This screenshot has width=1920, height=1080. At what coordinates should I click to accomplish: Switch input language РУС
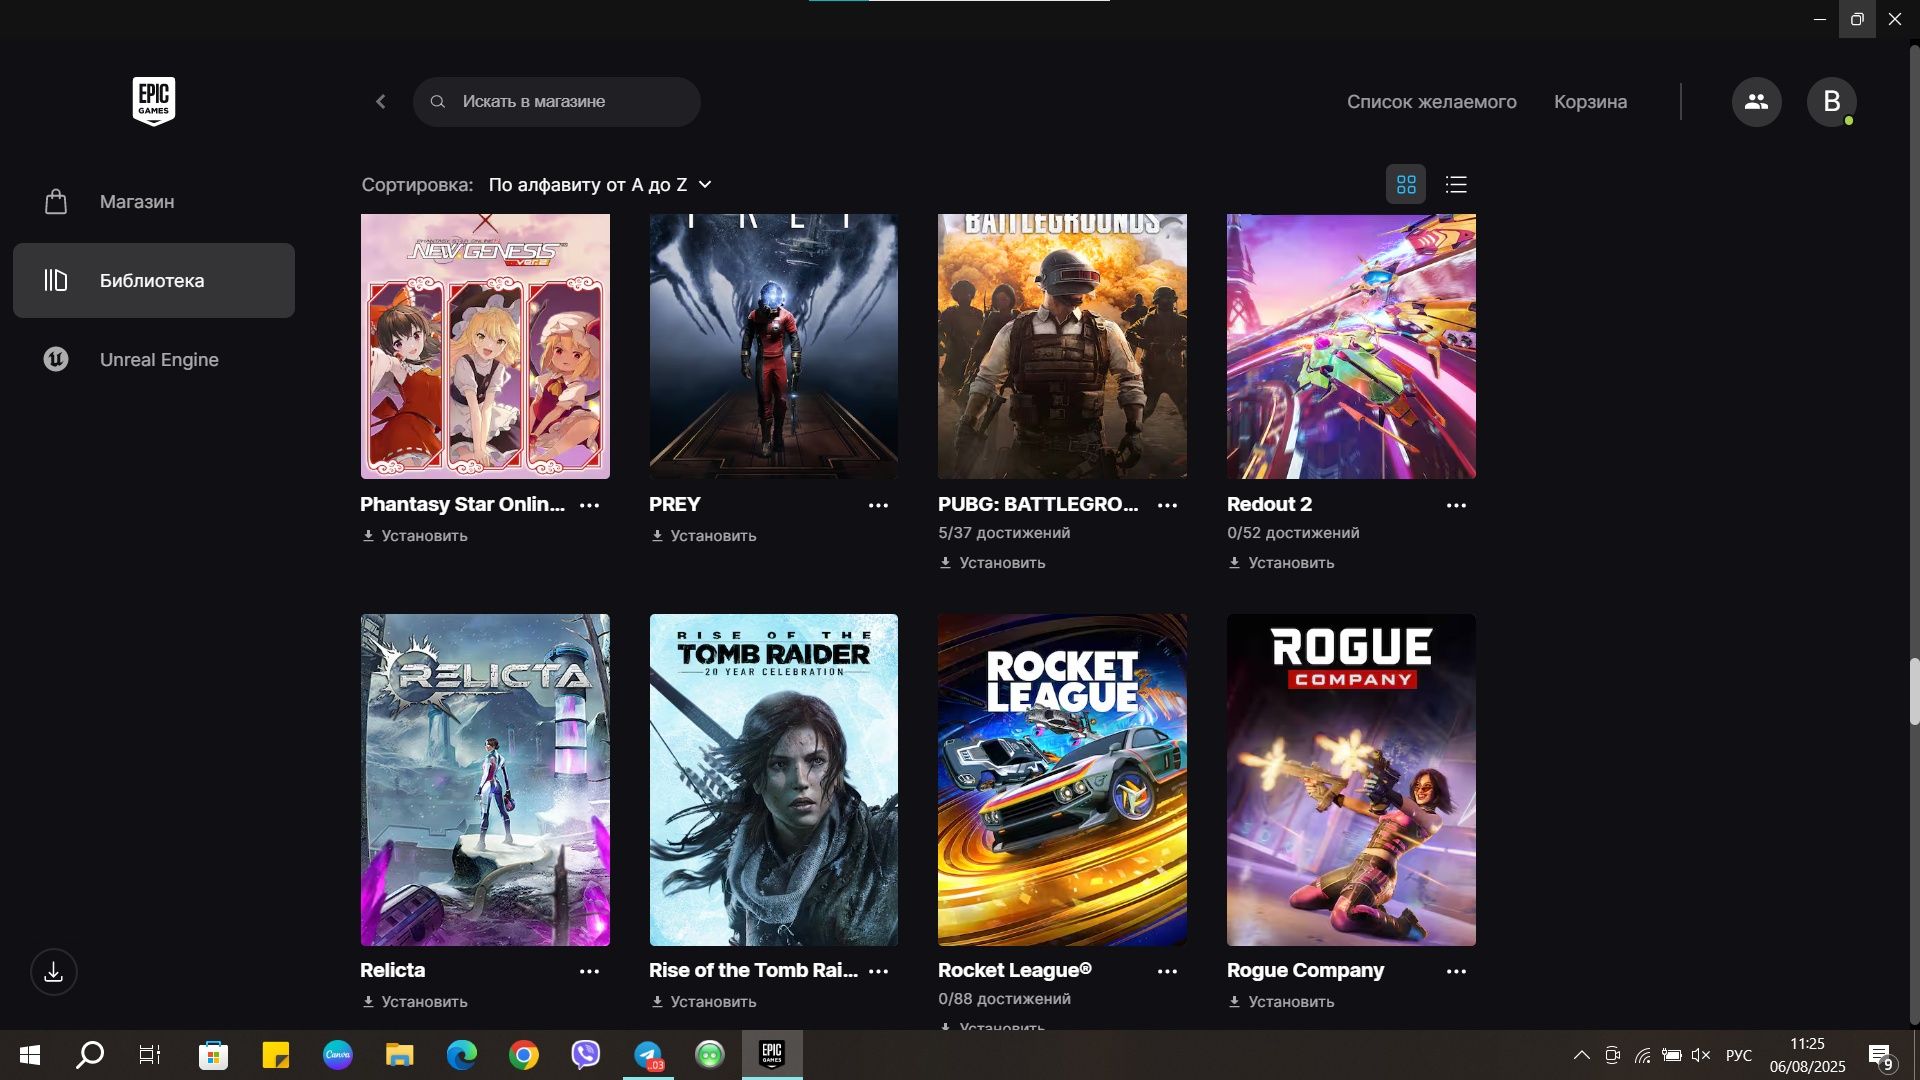[1739, 1055]
